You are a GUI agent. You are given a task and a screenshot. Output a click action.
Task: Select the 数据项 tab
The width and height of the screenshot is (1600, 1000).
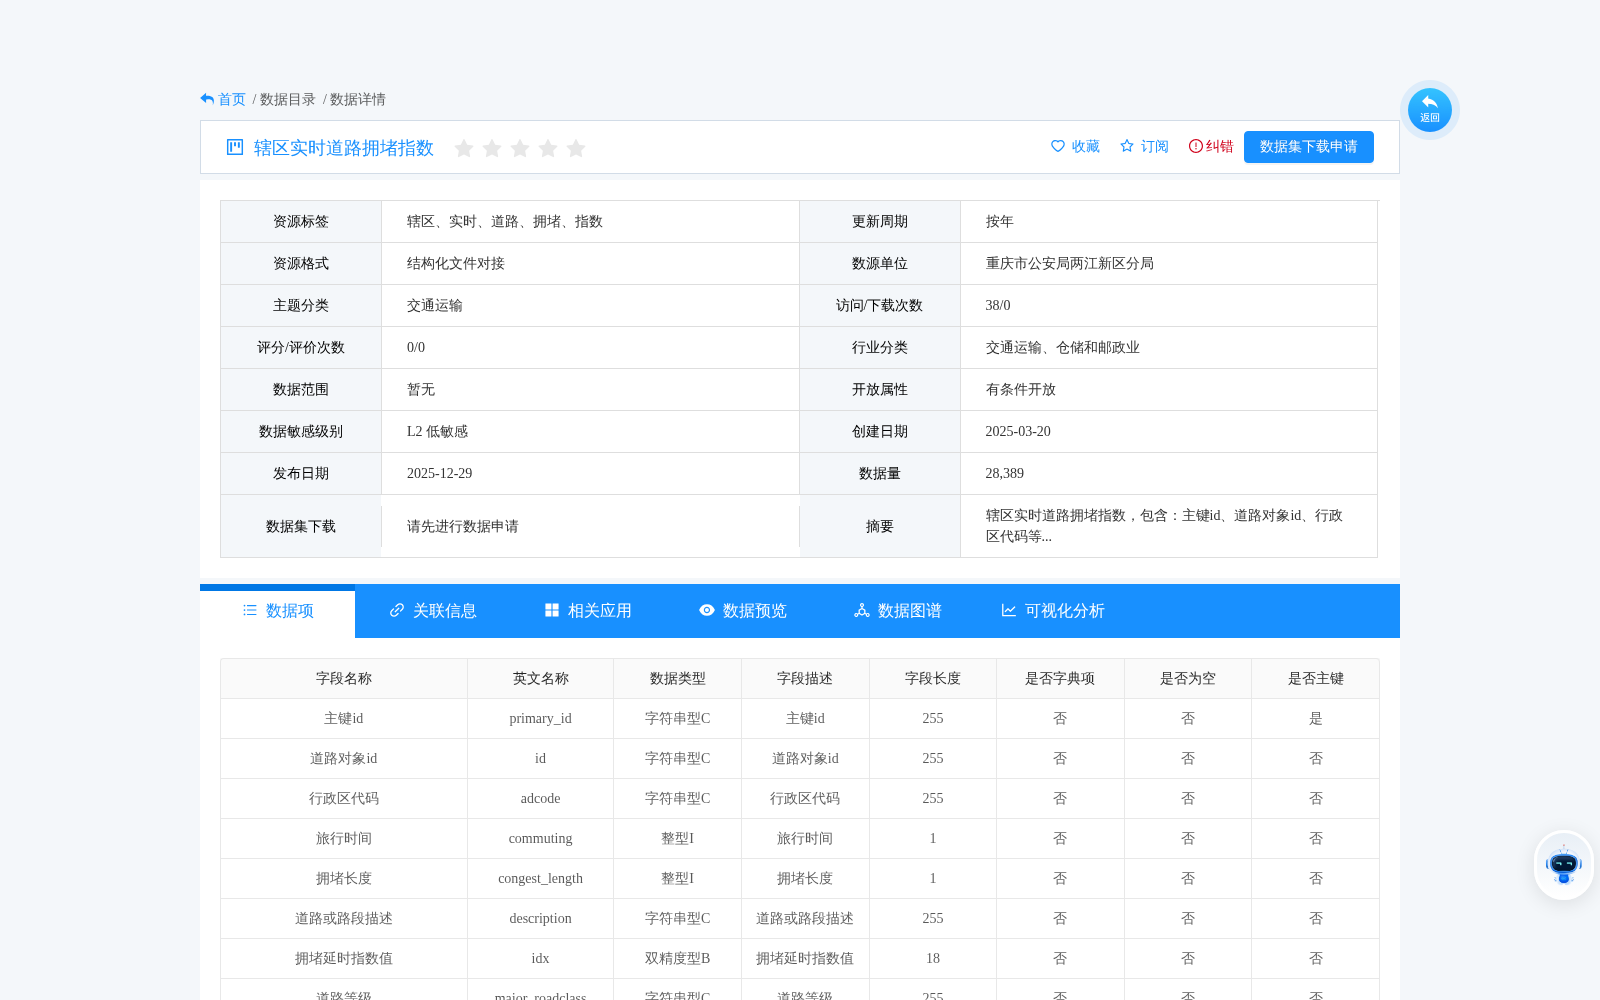(278, 611)
